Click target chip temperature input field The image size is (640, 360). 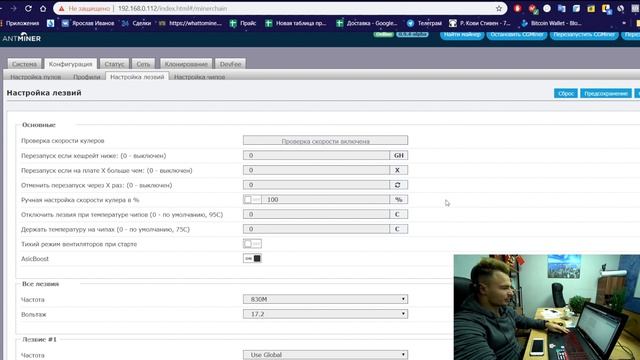point(316,229)
